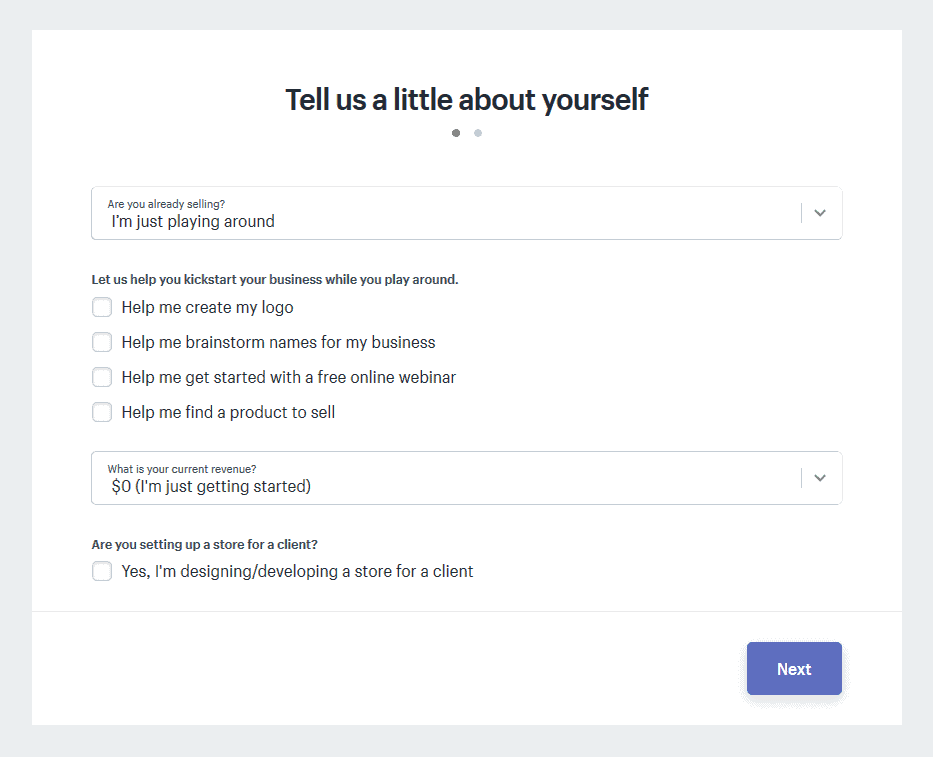Select the second step progress dot
Image resolution: width=933 pixels, height=757 pixels.
(478, 133)
